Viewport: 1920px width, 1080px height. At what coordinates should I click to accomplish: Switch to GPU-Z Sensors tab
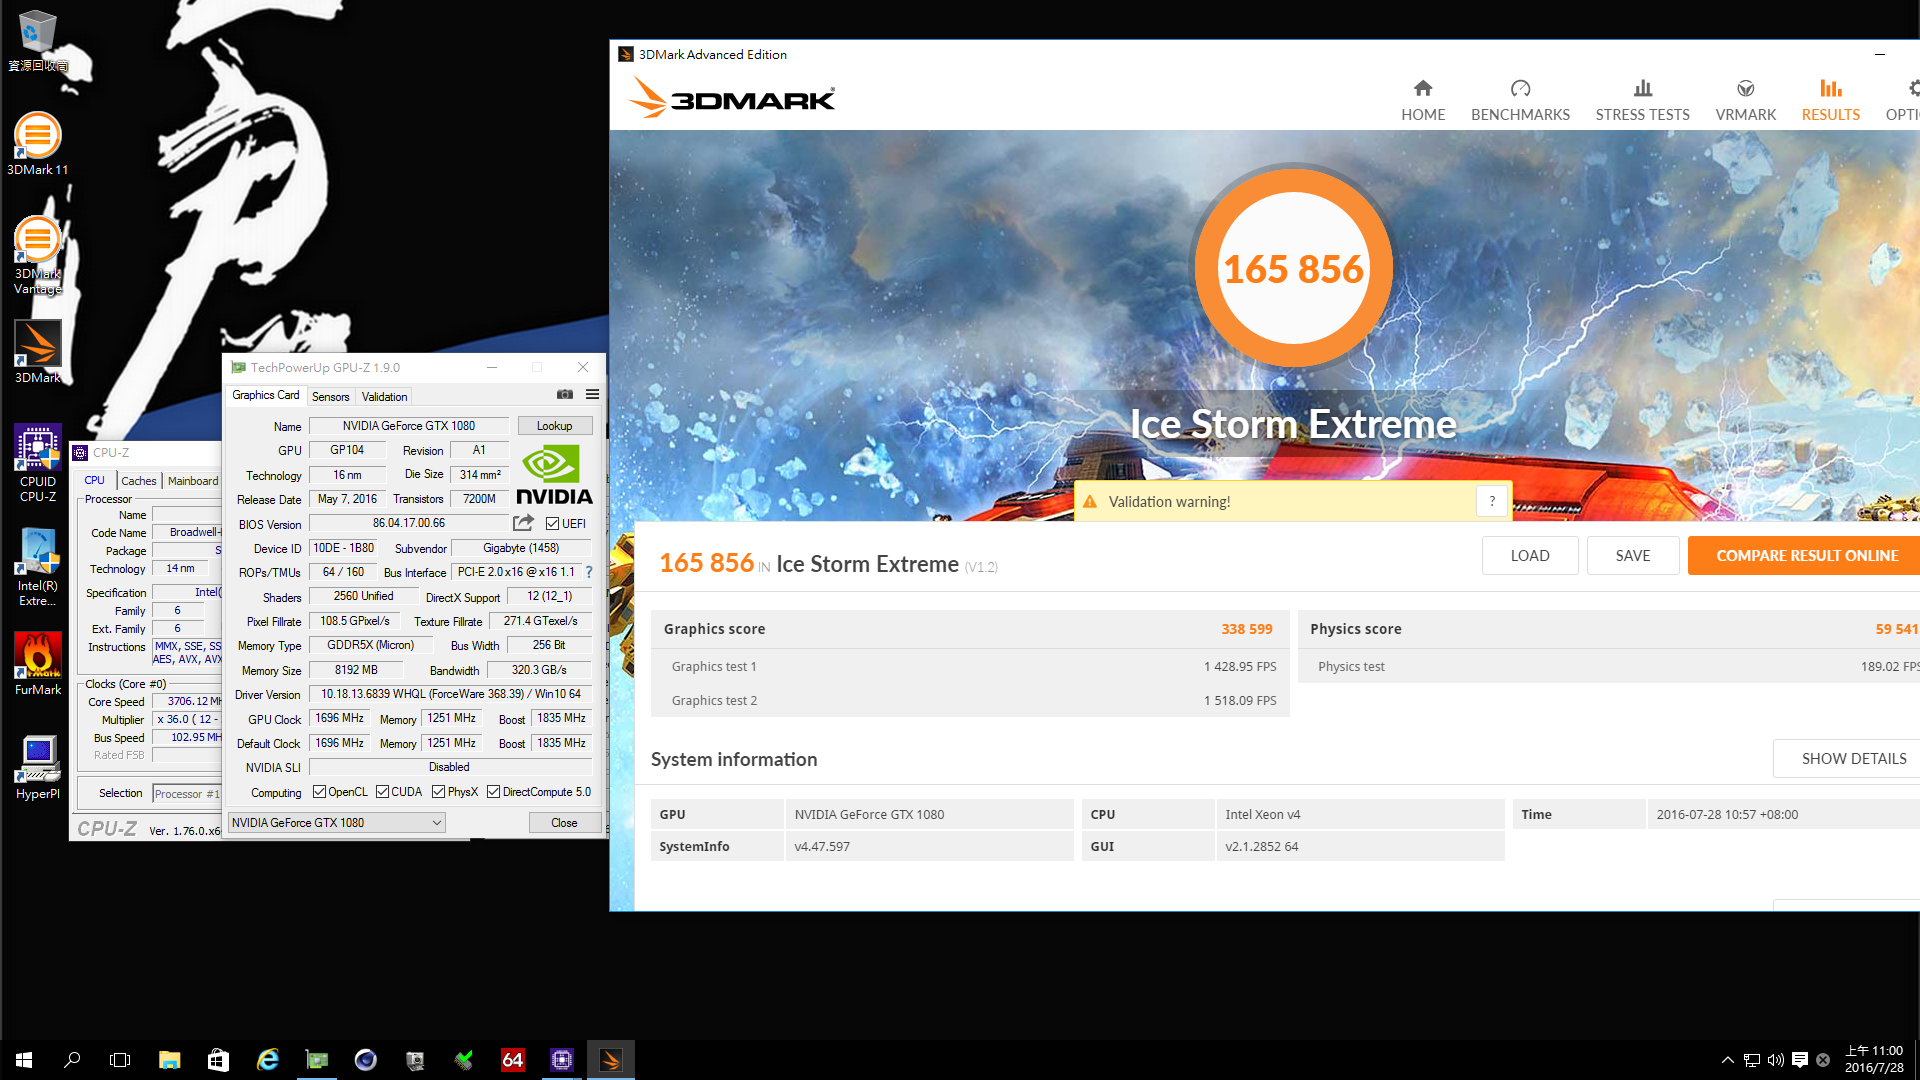(x=330, y=397)
